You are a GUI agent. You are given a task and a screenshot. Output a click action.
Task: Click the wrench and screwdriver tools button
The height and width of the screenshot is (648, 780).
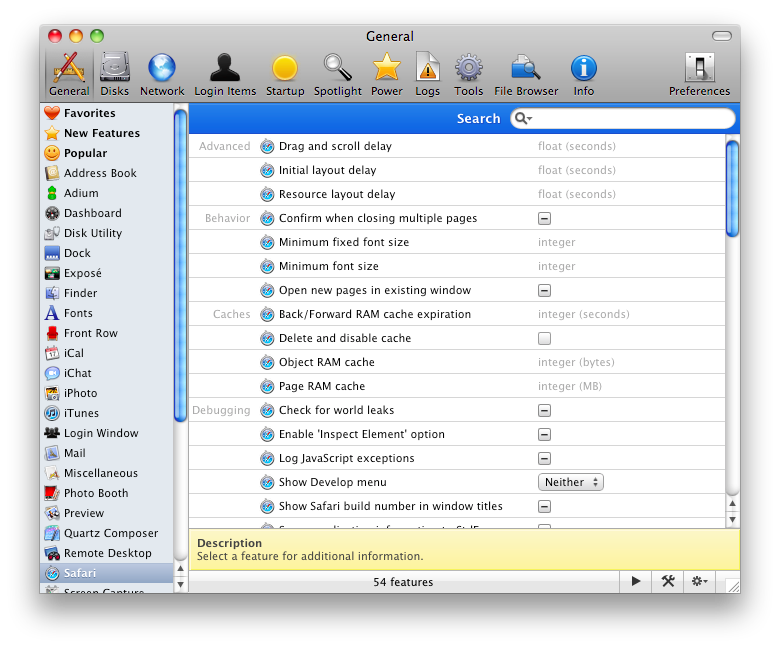668,581
